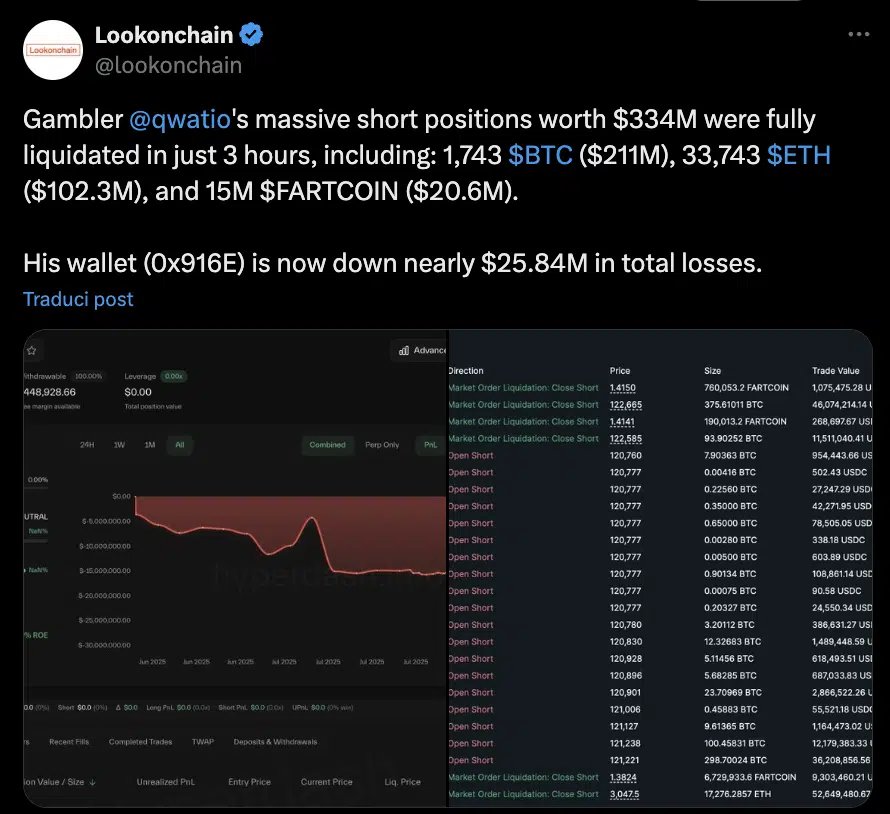
Task: Click the blue verified badge
Action: click(252, 35)
